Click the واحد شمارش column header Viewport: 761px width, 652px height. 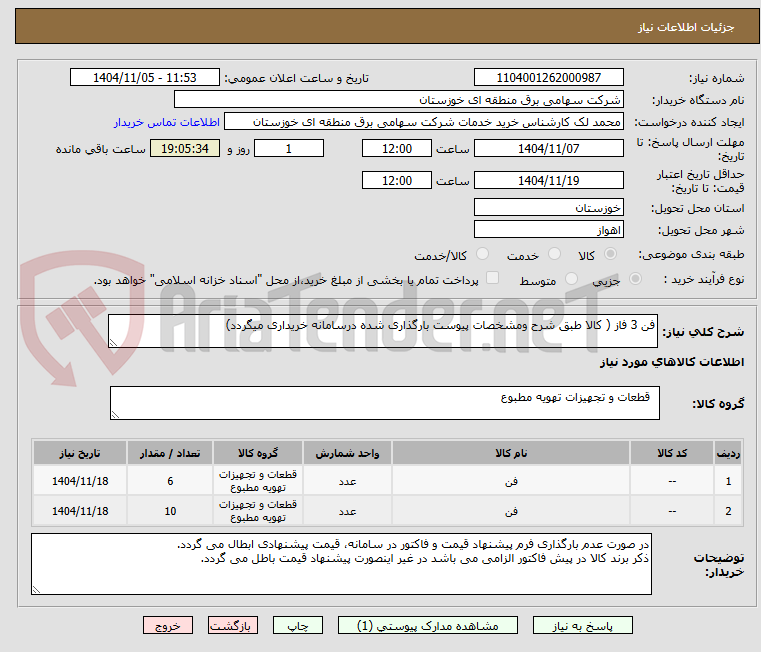pyautogui.click(x=347, y=453)
